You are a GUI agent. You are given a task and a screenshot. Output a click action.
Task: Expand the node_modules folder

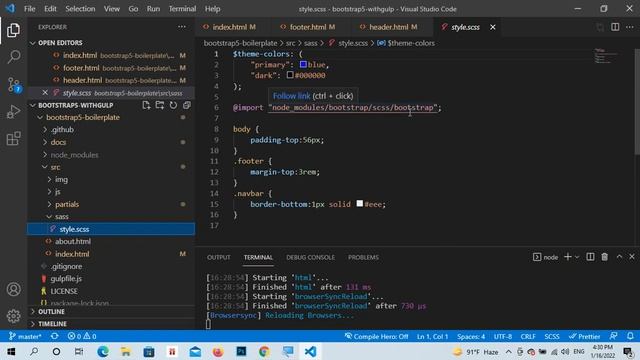coord(74,155)
